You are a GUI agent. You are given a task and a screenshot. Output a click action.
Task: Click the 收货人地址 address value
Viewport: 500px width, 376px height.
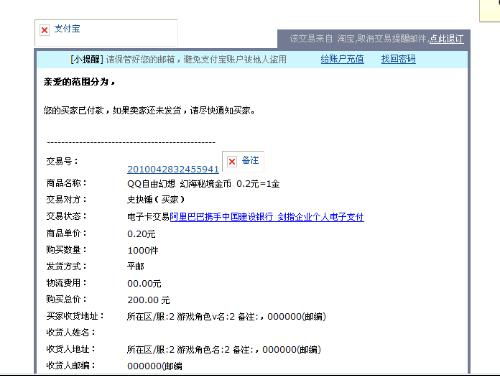[224, 350]
